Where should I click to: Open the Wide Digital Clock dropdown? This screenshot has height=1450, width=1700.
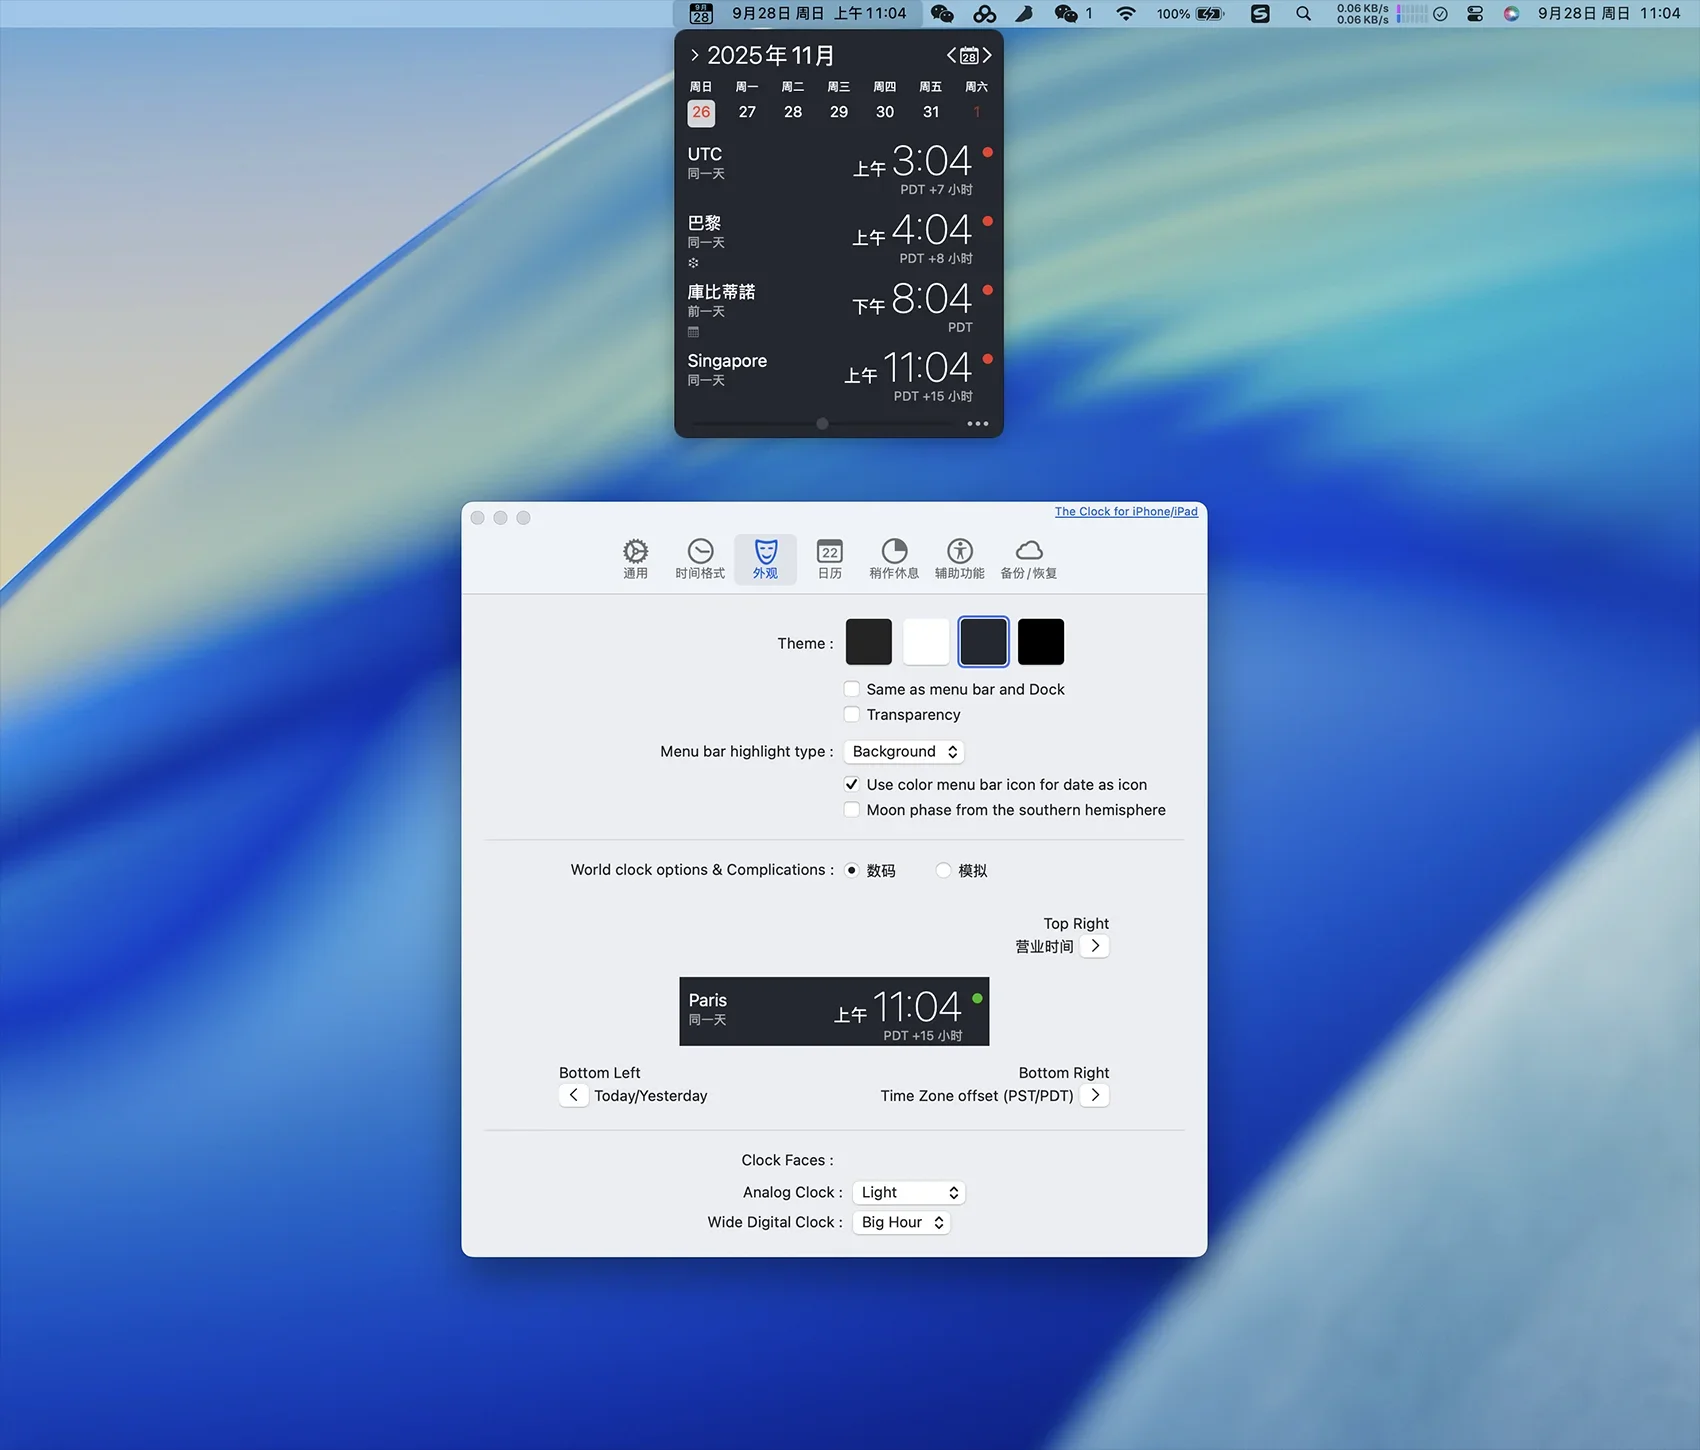coord(901,1222)
